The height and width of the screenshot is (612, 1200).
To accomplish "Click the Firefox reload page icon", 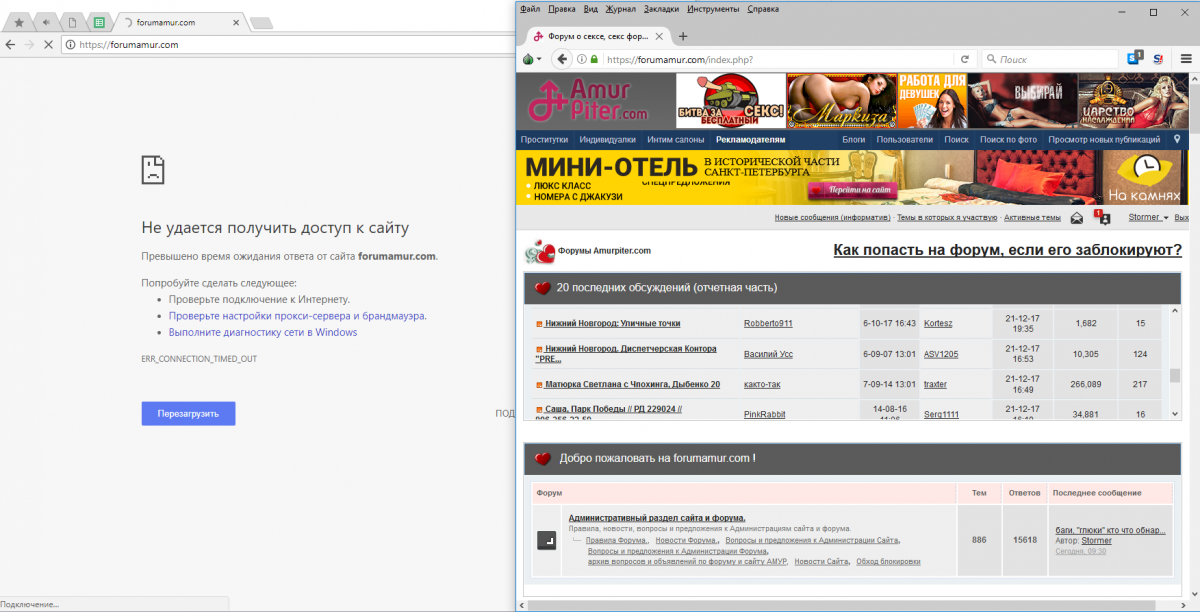I will pos(964,59).
